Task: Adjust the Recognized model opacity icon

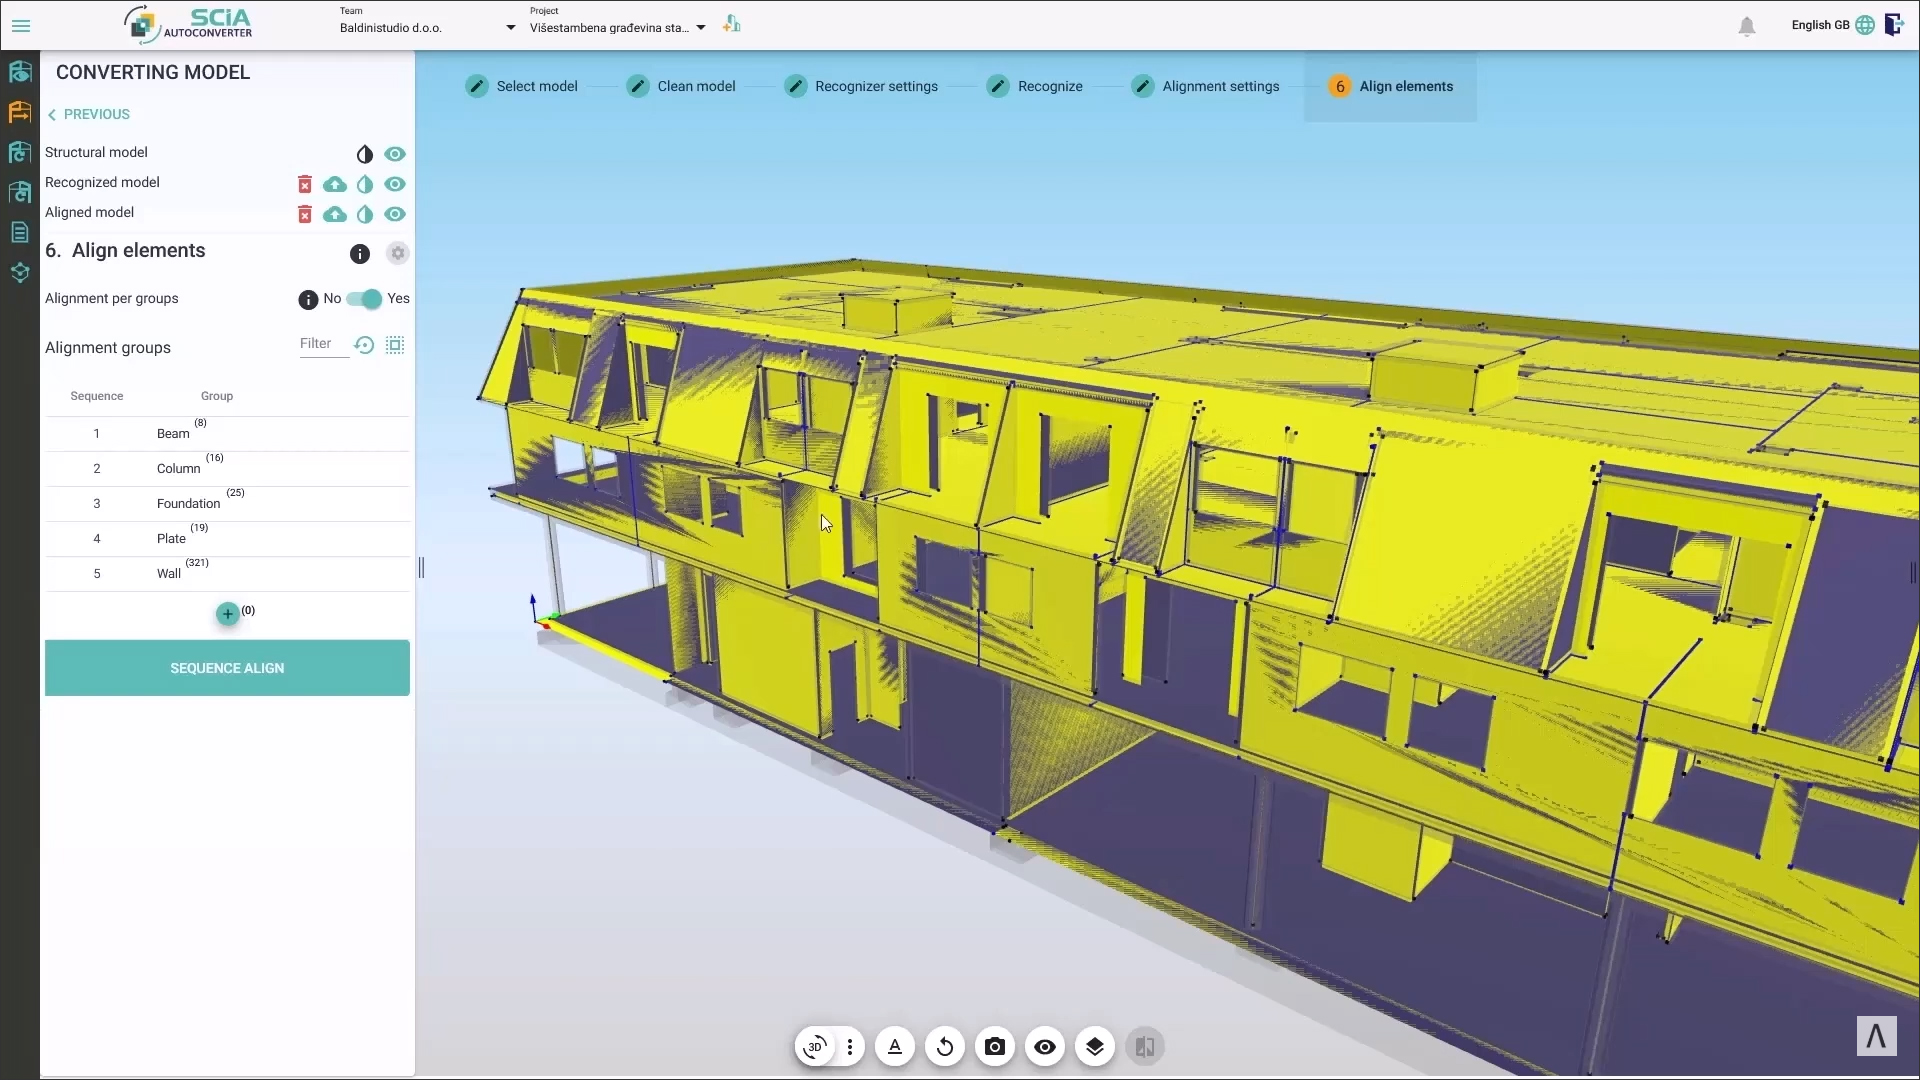Action: [x=365, y=184]
